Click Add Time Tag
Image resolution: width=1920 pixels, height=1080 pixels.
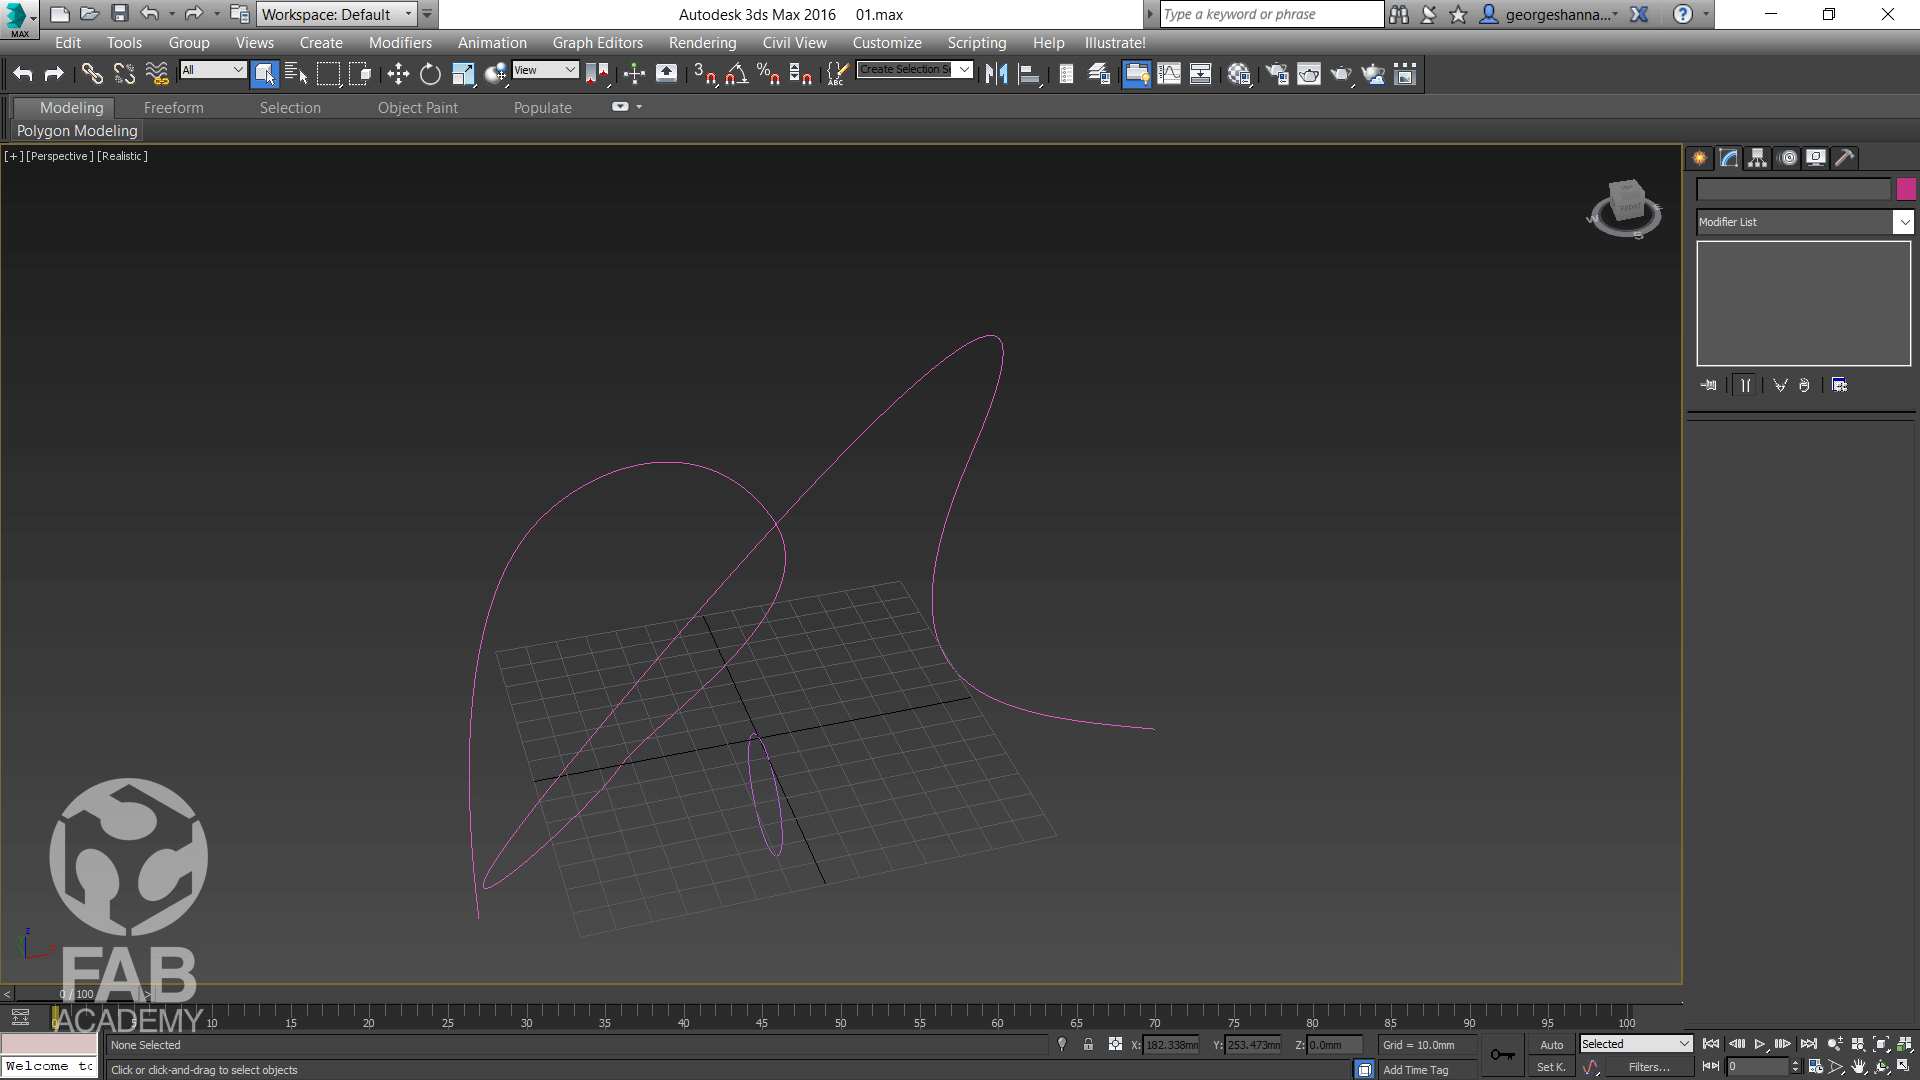[1415, 1070]
